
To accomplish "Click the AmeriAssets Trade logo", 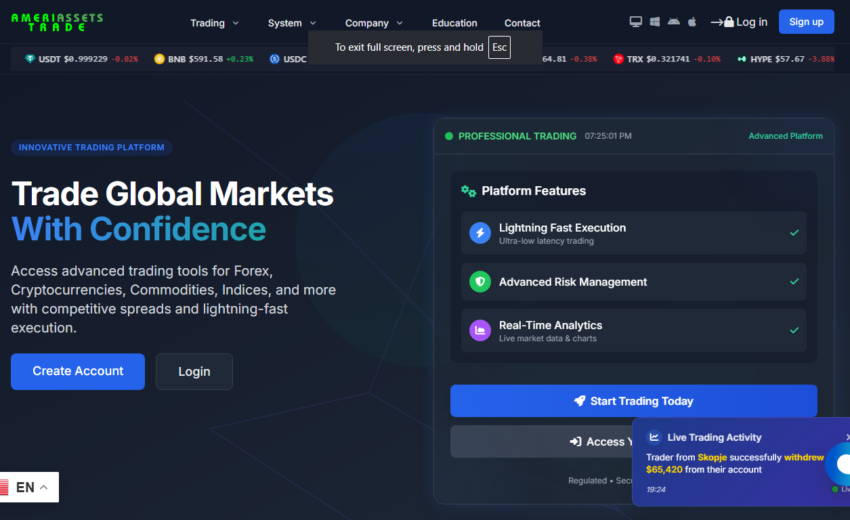I will [x=57, y=22].
